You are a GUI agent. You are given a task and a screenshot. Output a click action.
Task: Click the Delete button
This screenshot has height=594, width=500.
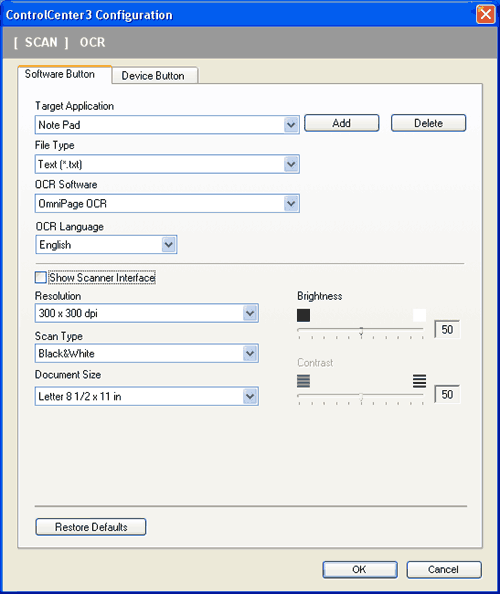(428, 123)
